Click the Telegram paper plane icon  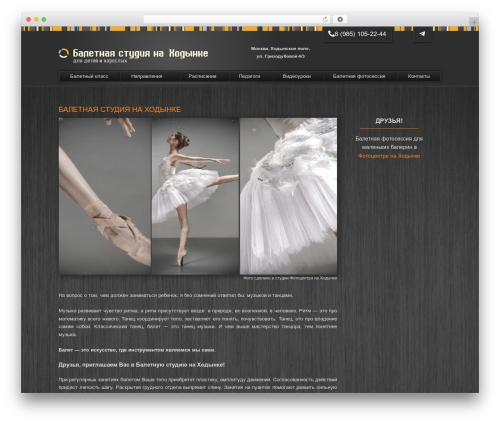[x=422, y=34]
